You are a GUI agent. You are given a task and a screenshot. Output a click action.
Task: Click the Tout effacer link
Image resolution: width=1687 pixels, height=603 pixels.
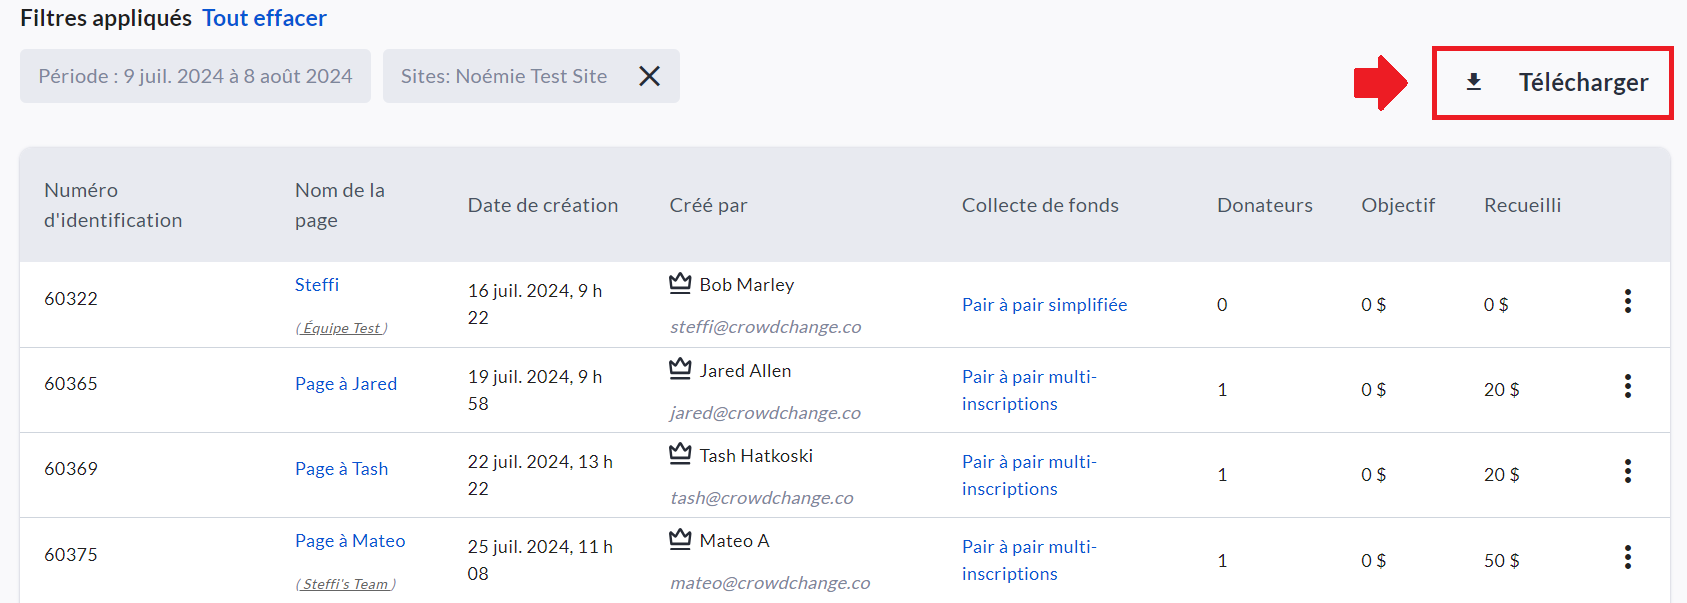(x=264, y=18)
